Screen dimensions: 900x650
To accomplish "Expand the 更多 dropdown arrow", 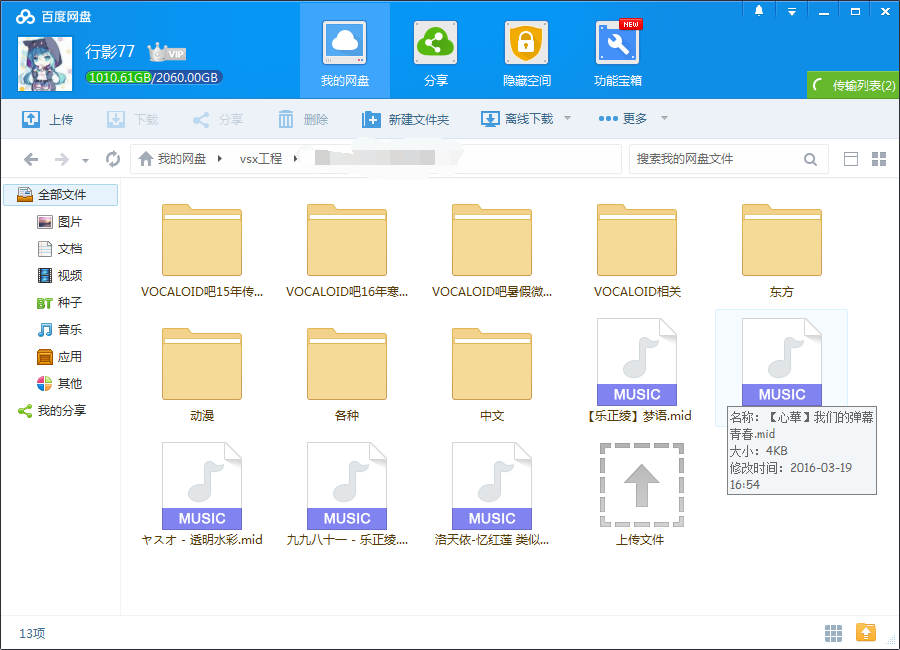I will coord(664,118).
